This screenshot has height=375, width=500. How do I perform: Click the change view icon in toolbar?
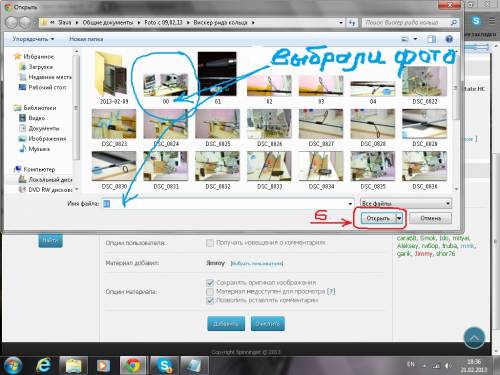(405, 39)
